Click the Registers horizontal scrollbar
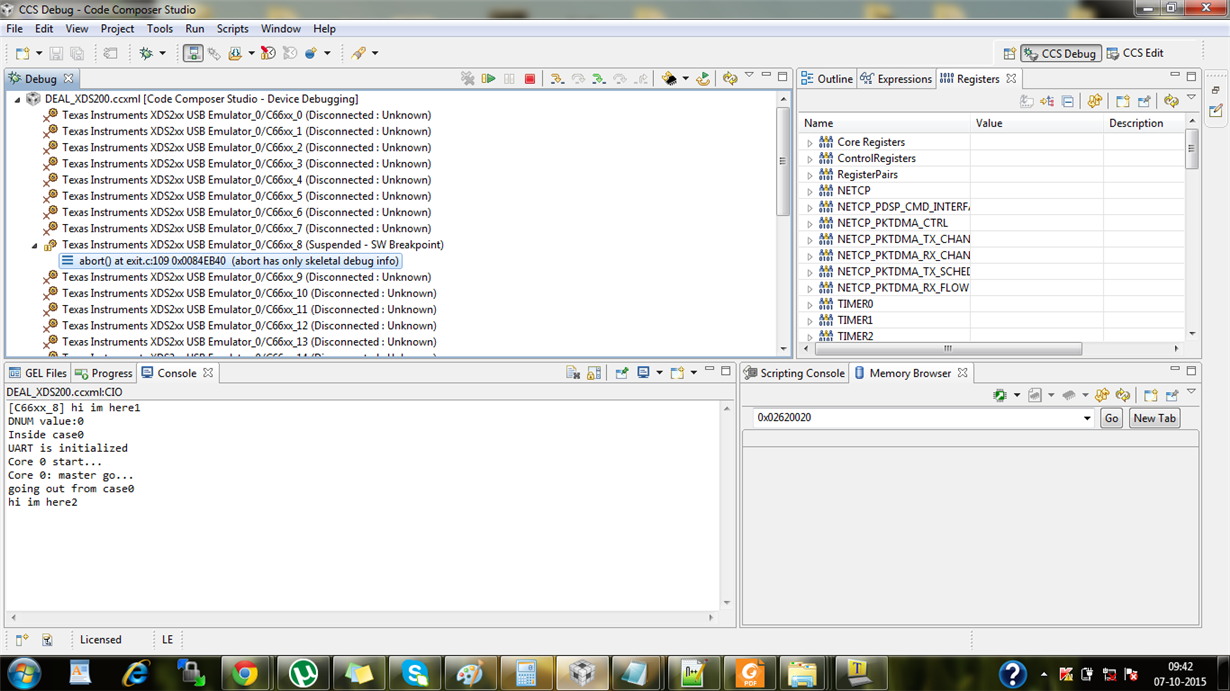 coord(948,349)
